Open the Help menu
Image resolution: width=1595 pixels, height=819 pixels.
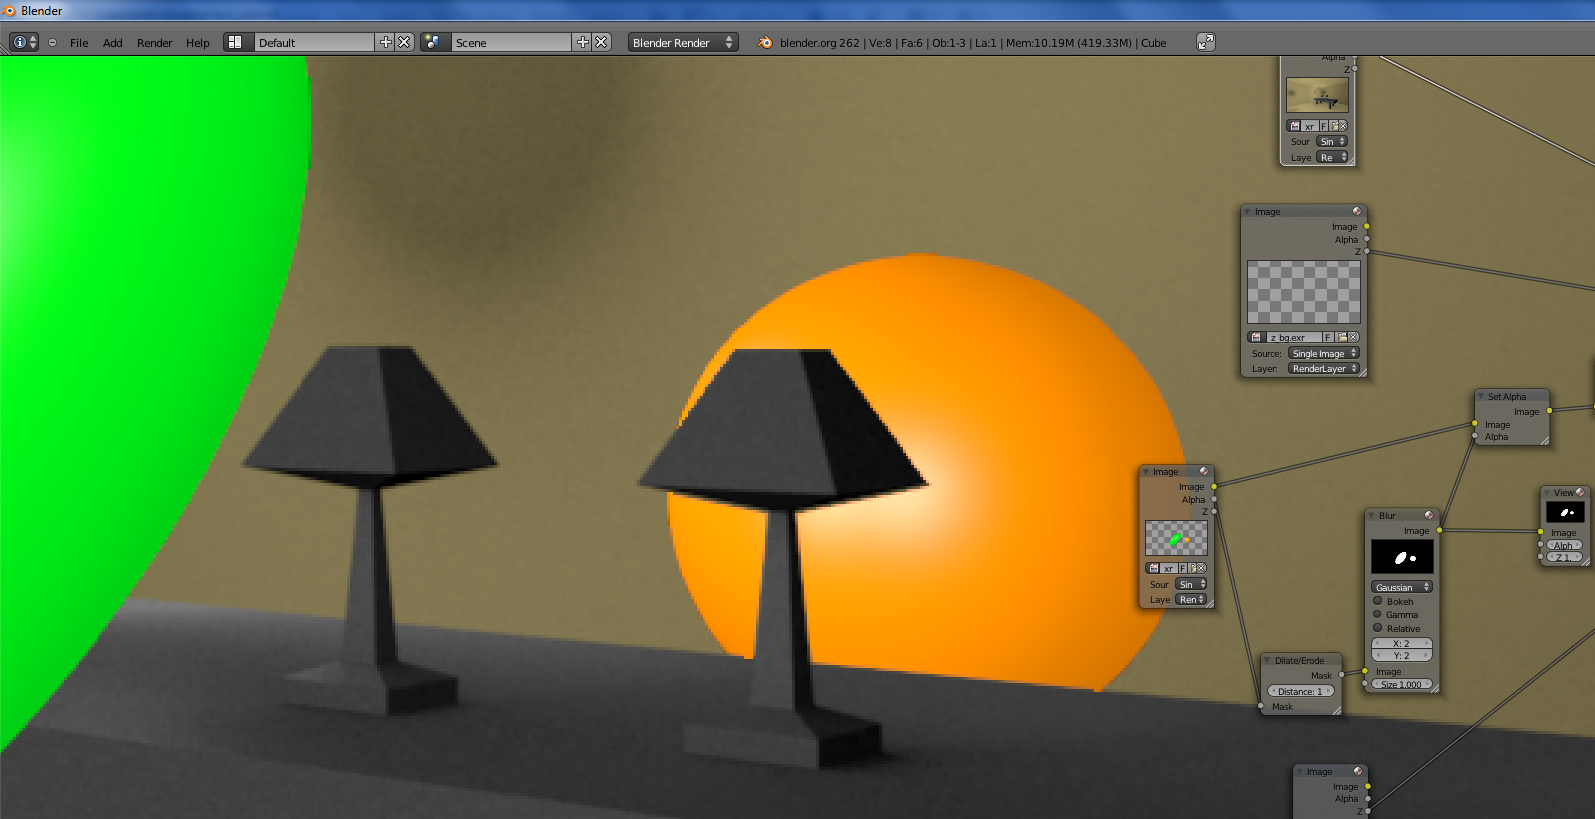(x=198, y=43)
